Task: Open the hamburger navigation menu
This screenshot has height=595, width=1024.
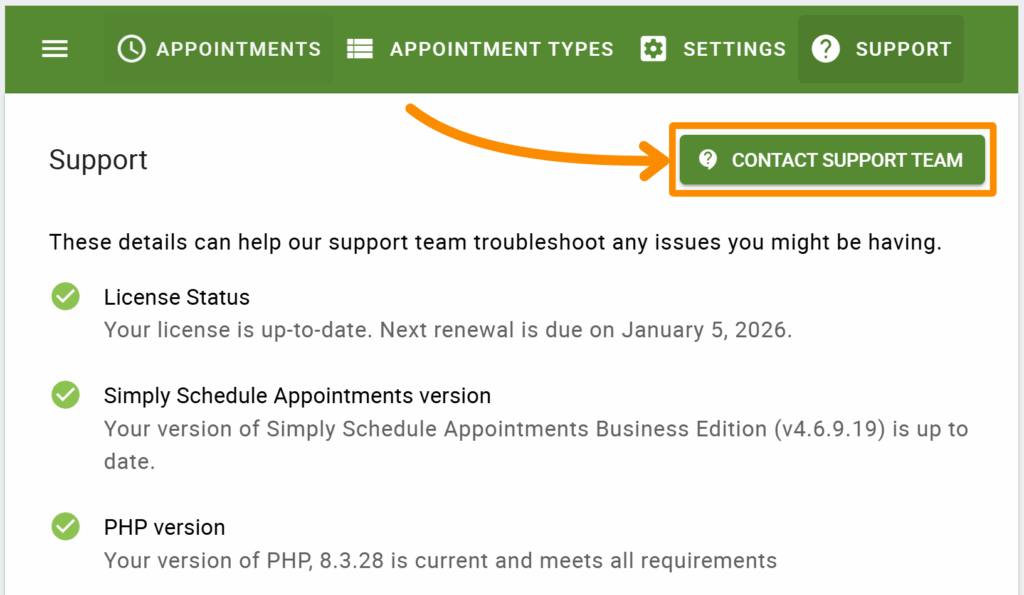Action: [x=55, y=49]
